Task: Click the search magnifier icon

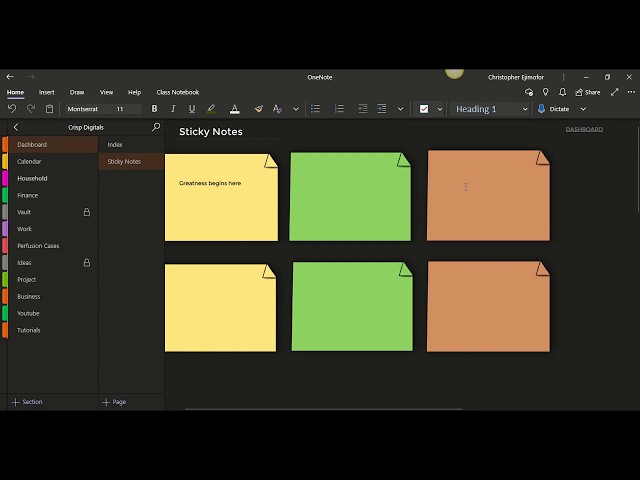Action: point(156,127)
